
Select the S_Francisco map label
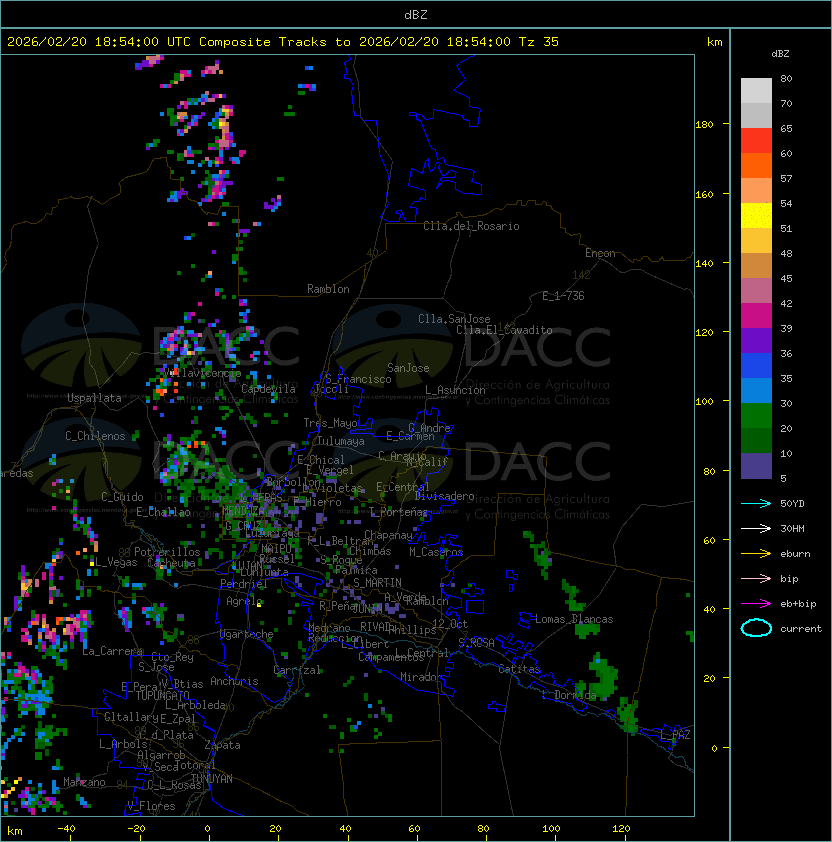[358, 379]
